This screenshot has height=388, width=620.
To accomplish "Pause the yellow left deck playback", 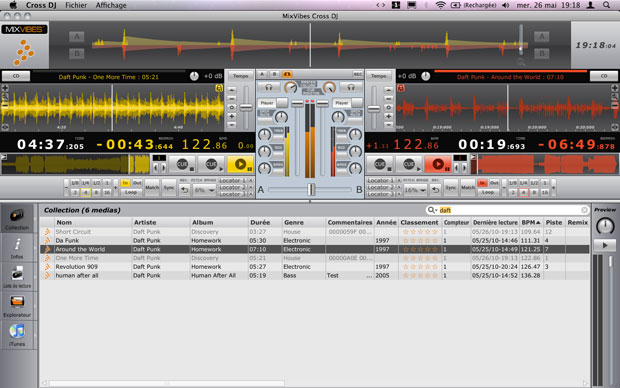I will tap(240, 165).
